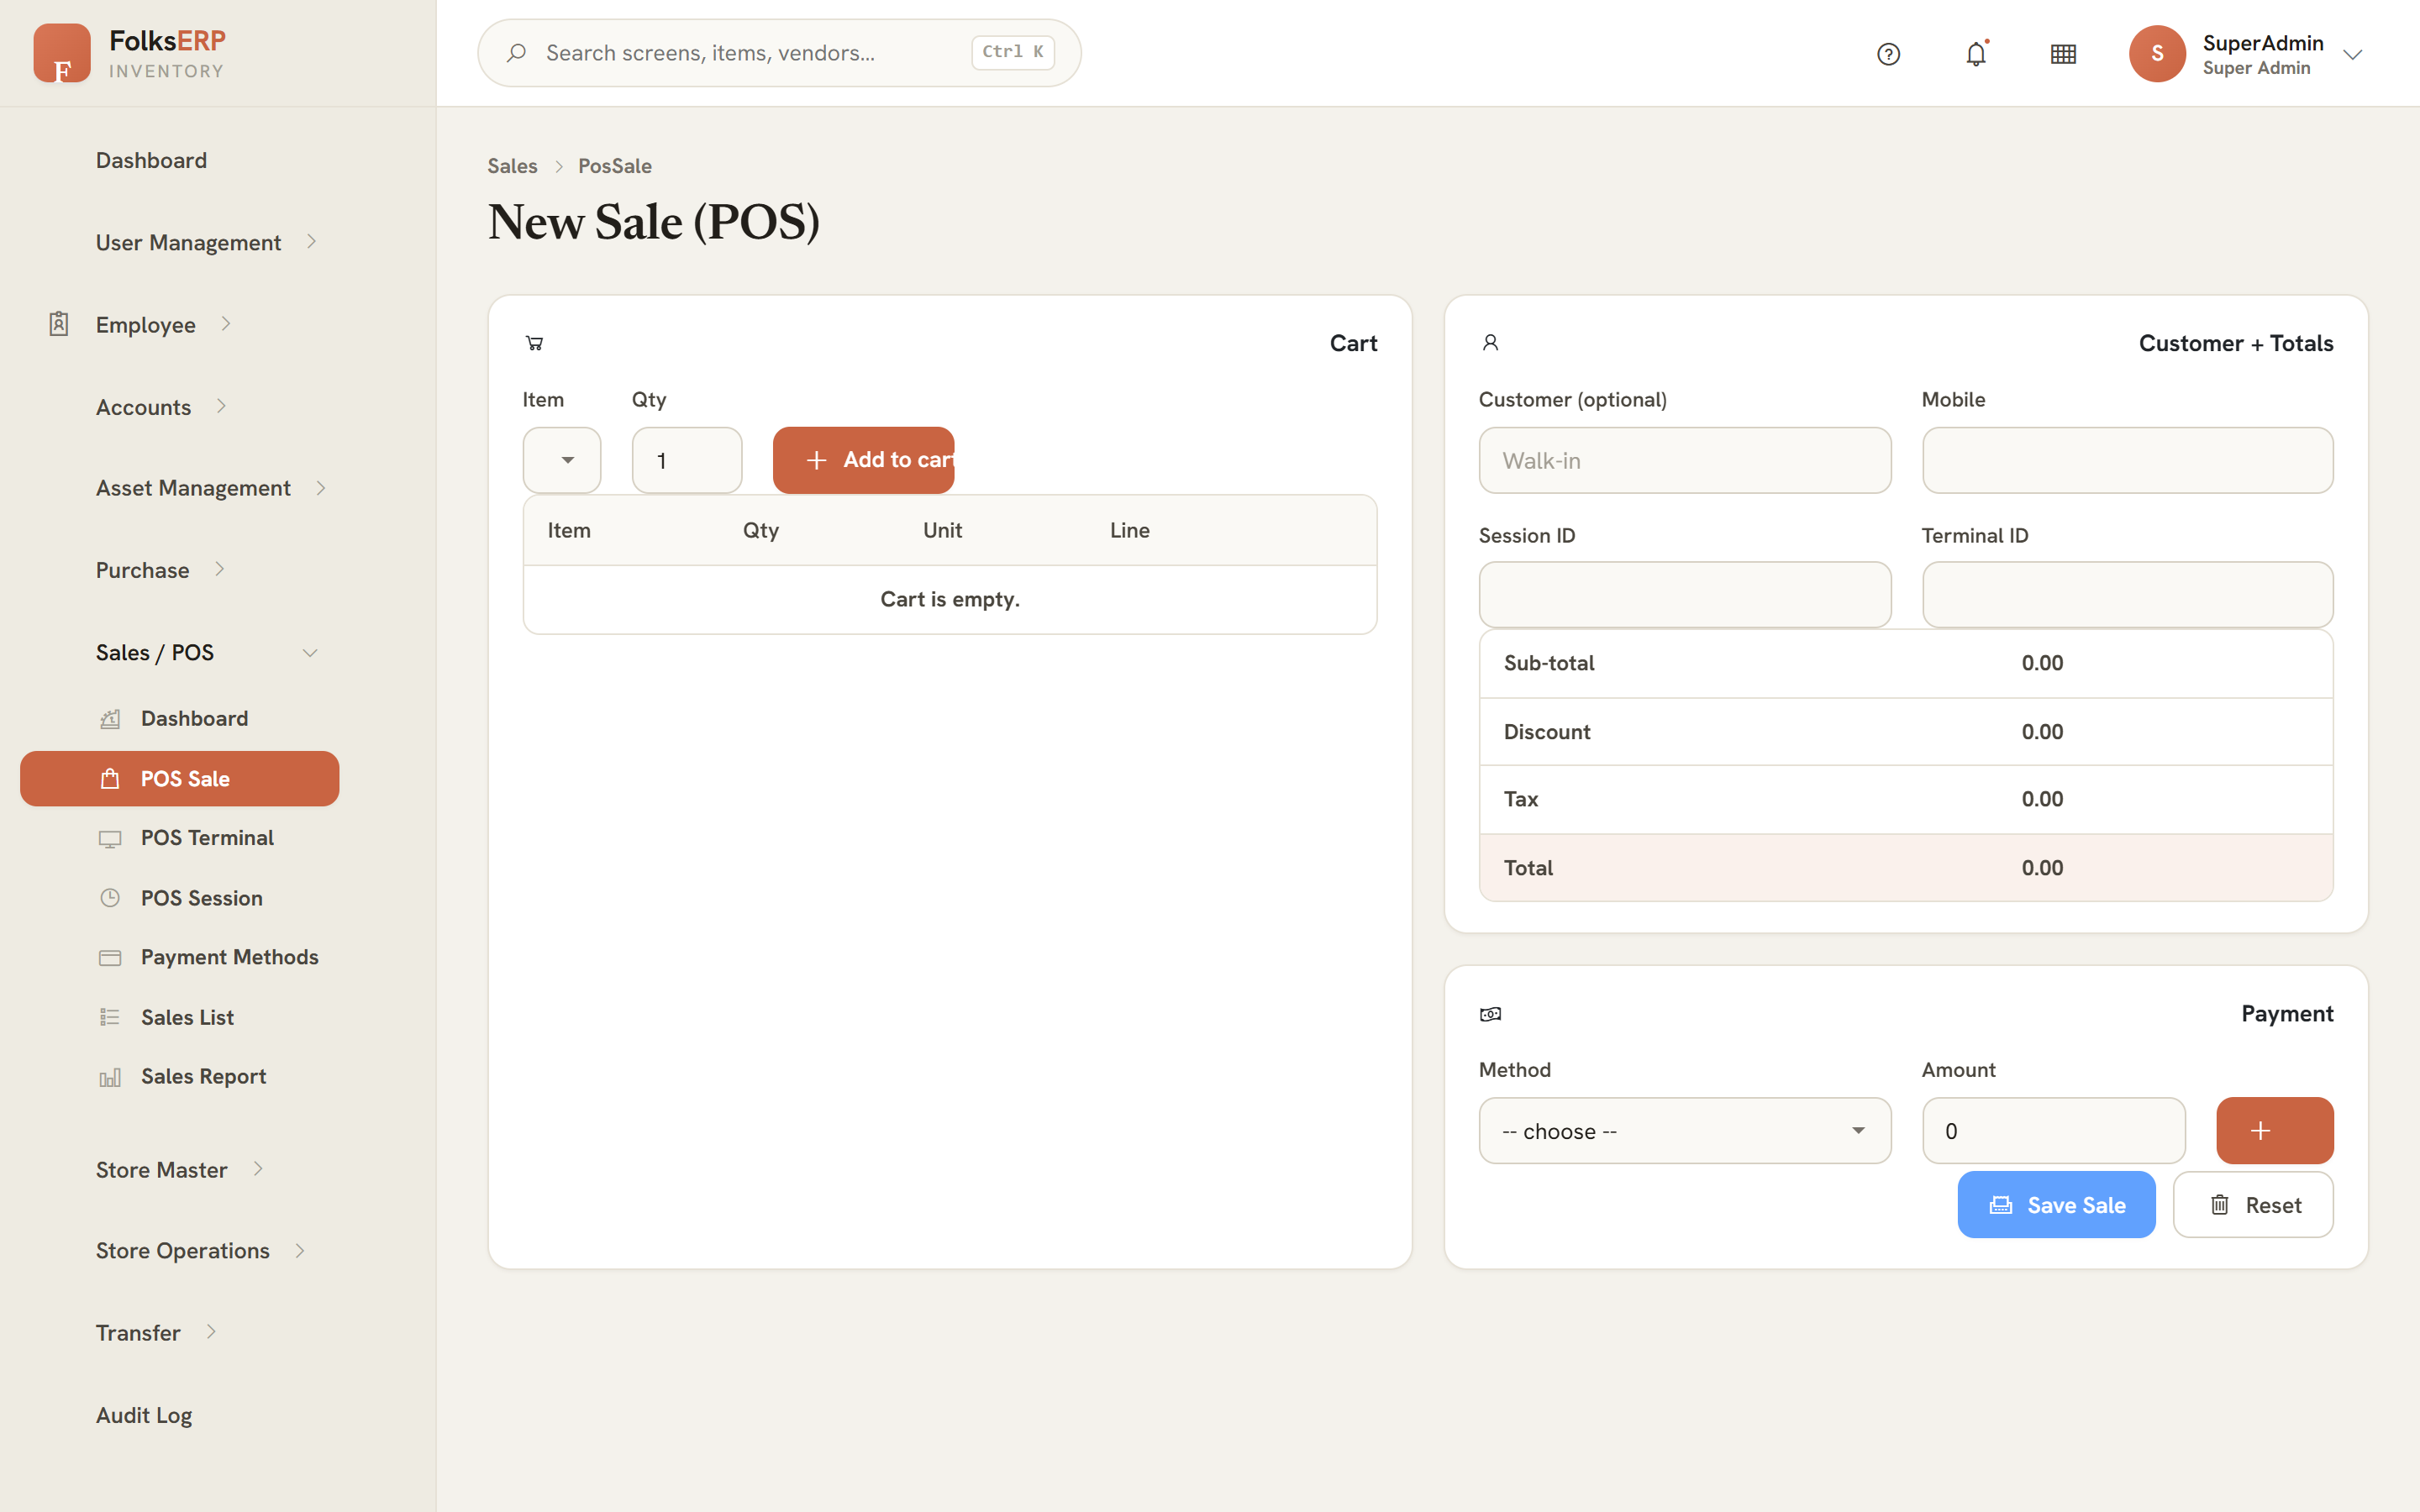
Task: Click the Mobile input field
Action: pos(2128,460)
